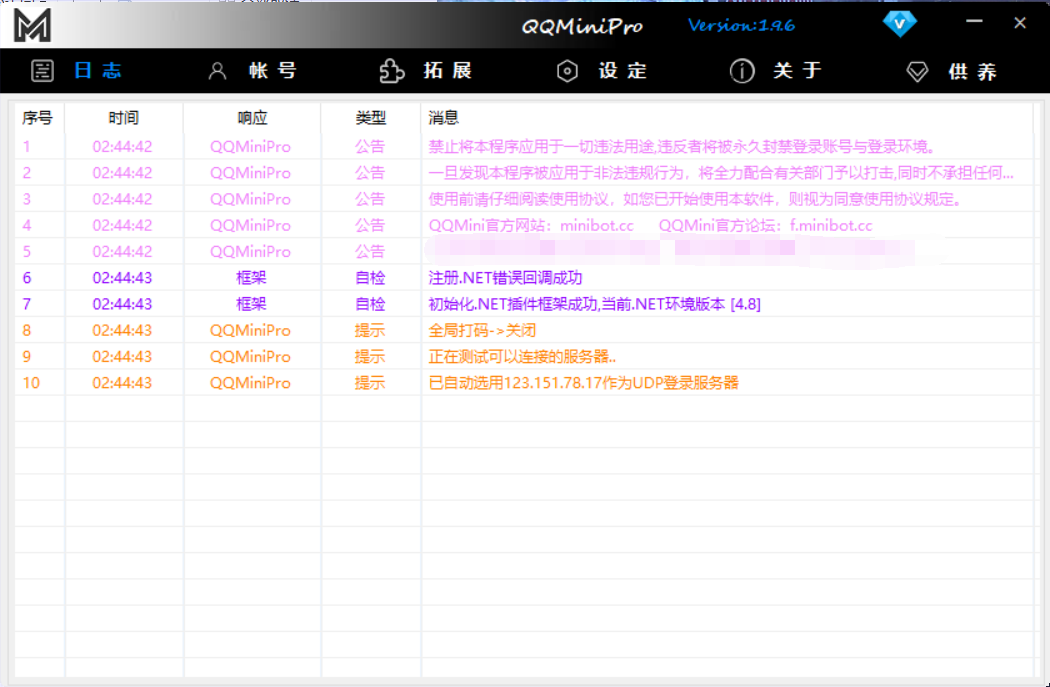The width and height of the screenshot is (1050, 687).
Task: Switch to the 日志 tab
Action: (98, 70)
